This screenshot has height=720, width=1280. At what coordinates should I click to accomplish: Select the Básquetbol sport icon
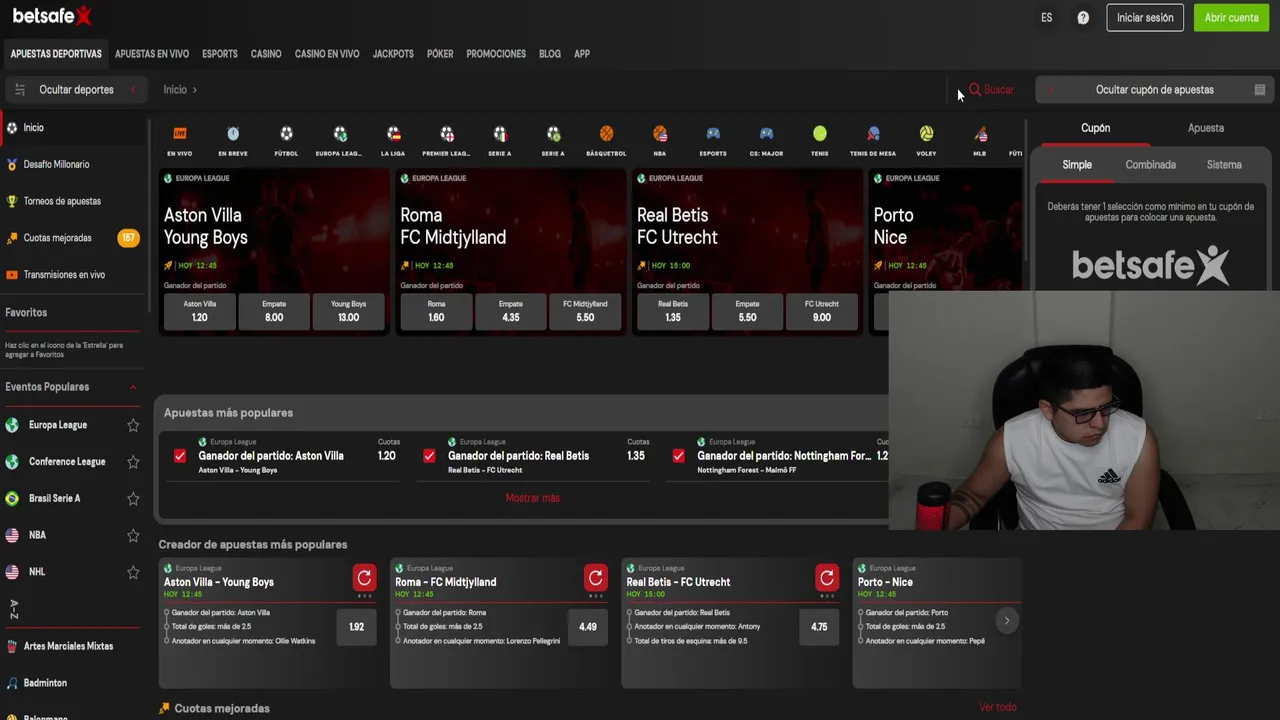click(x=606, y=134)
